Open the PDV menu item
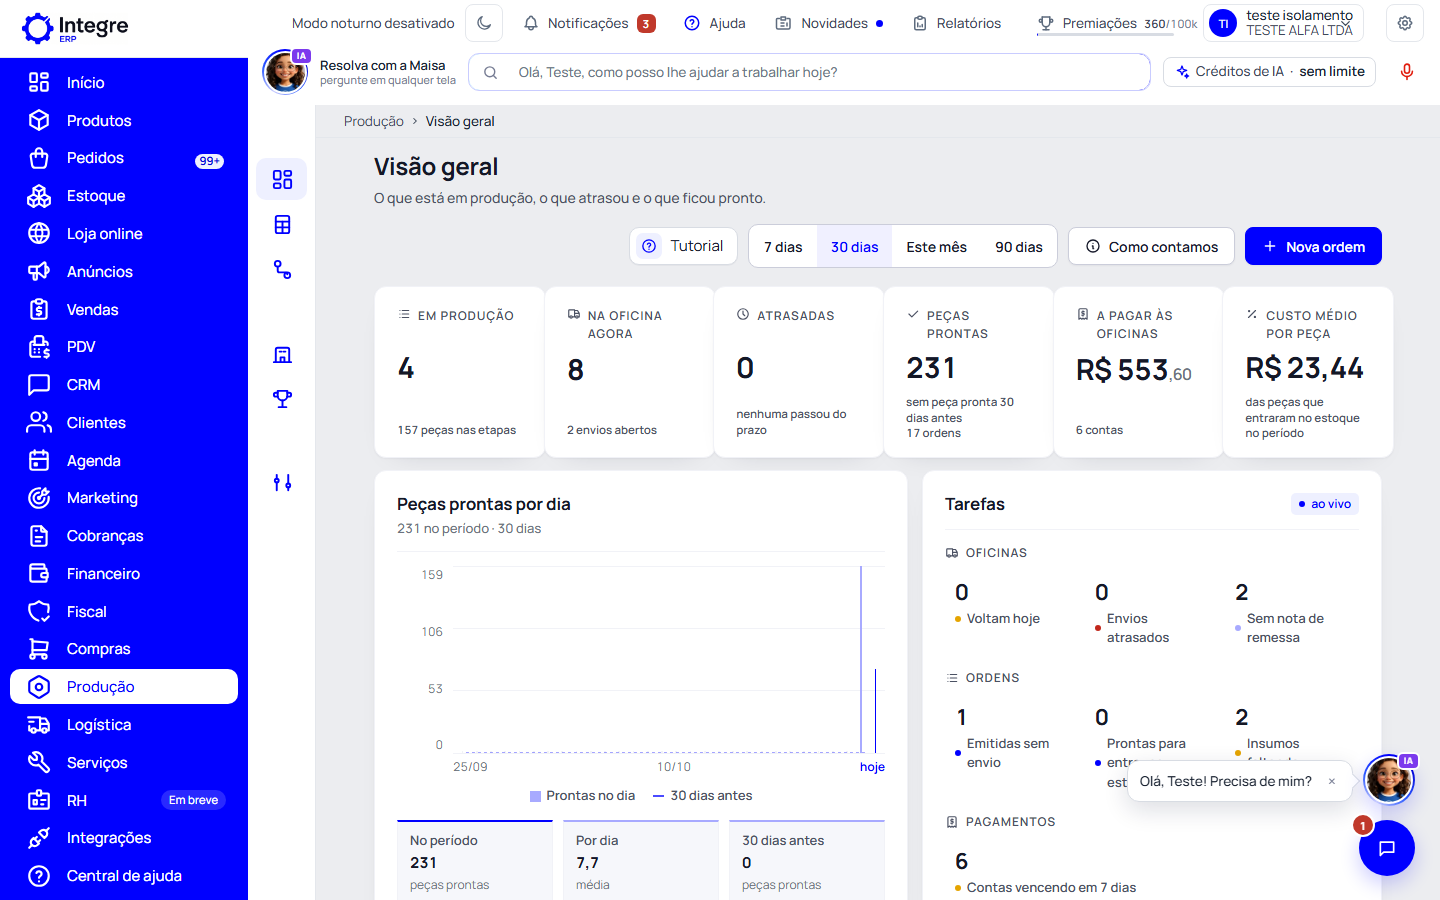Viewport: 1440px width, 900px height. pyautogui.click(x=124, y=347)
